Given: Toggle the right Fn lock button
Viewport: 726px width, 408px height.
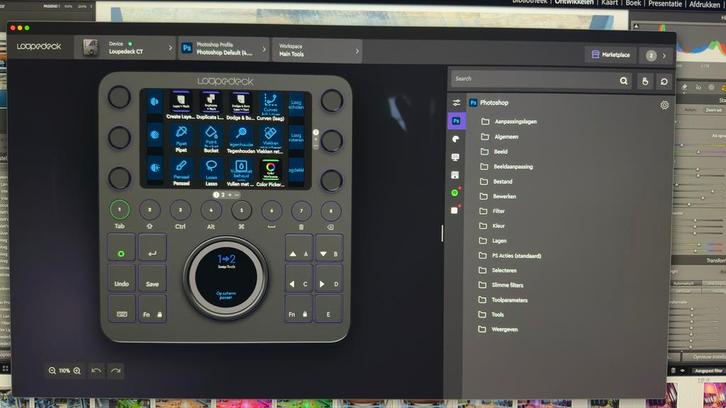Looking at the screenshot, I should (298, 309).
